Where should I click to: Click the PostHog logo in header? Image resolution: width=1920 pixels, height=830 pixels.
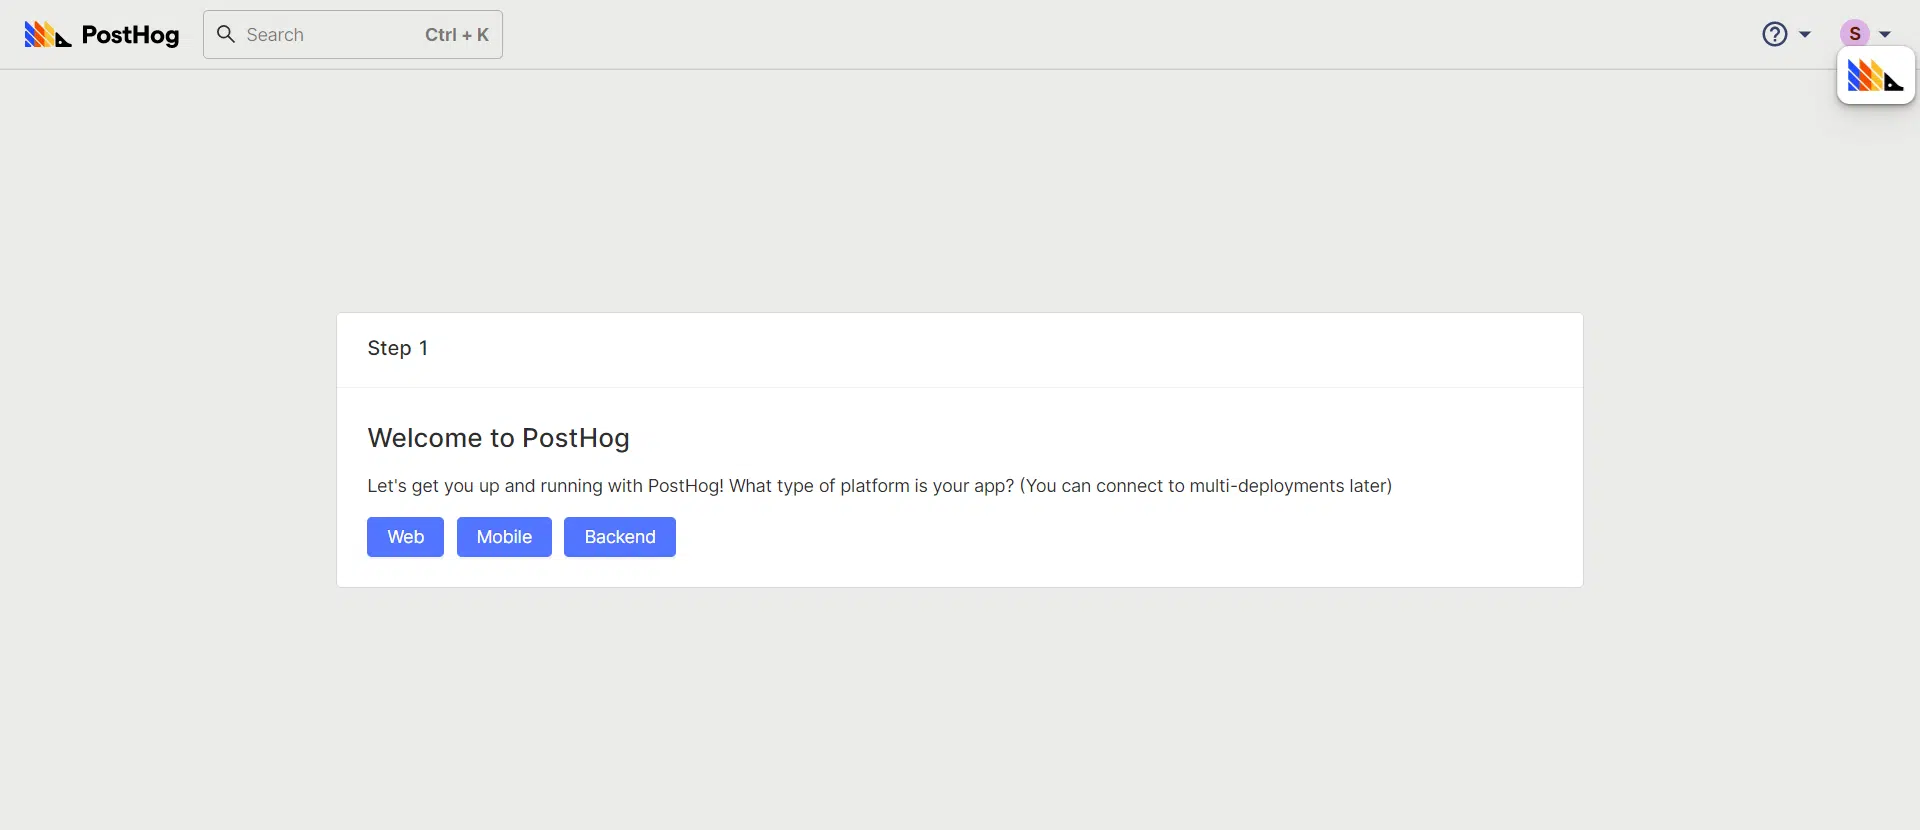pos(101,35)
